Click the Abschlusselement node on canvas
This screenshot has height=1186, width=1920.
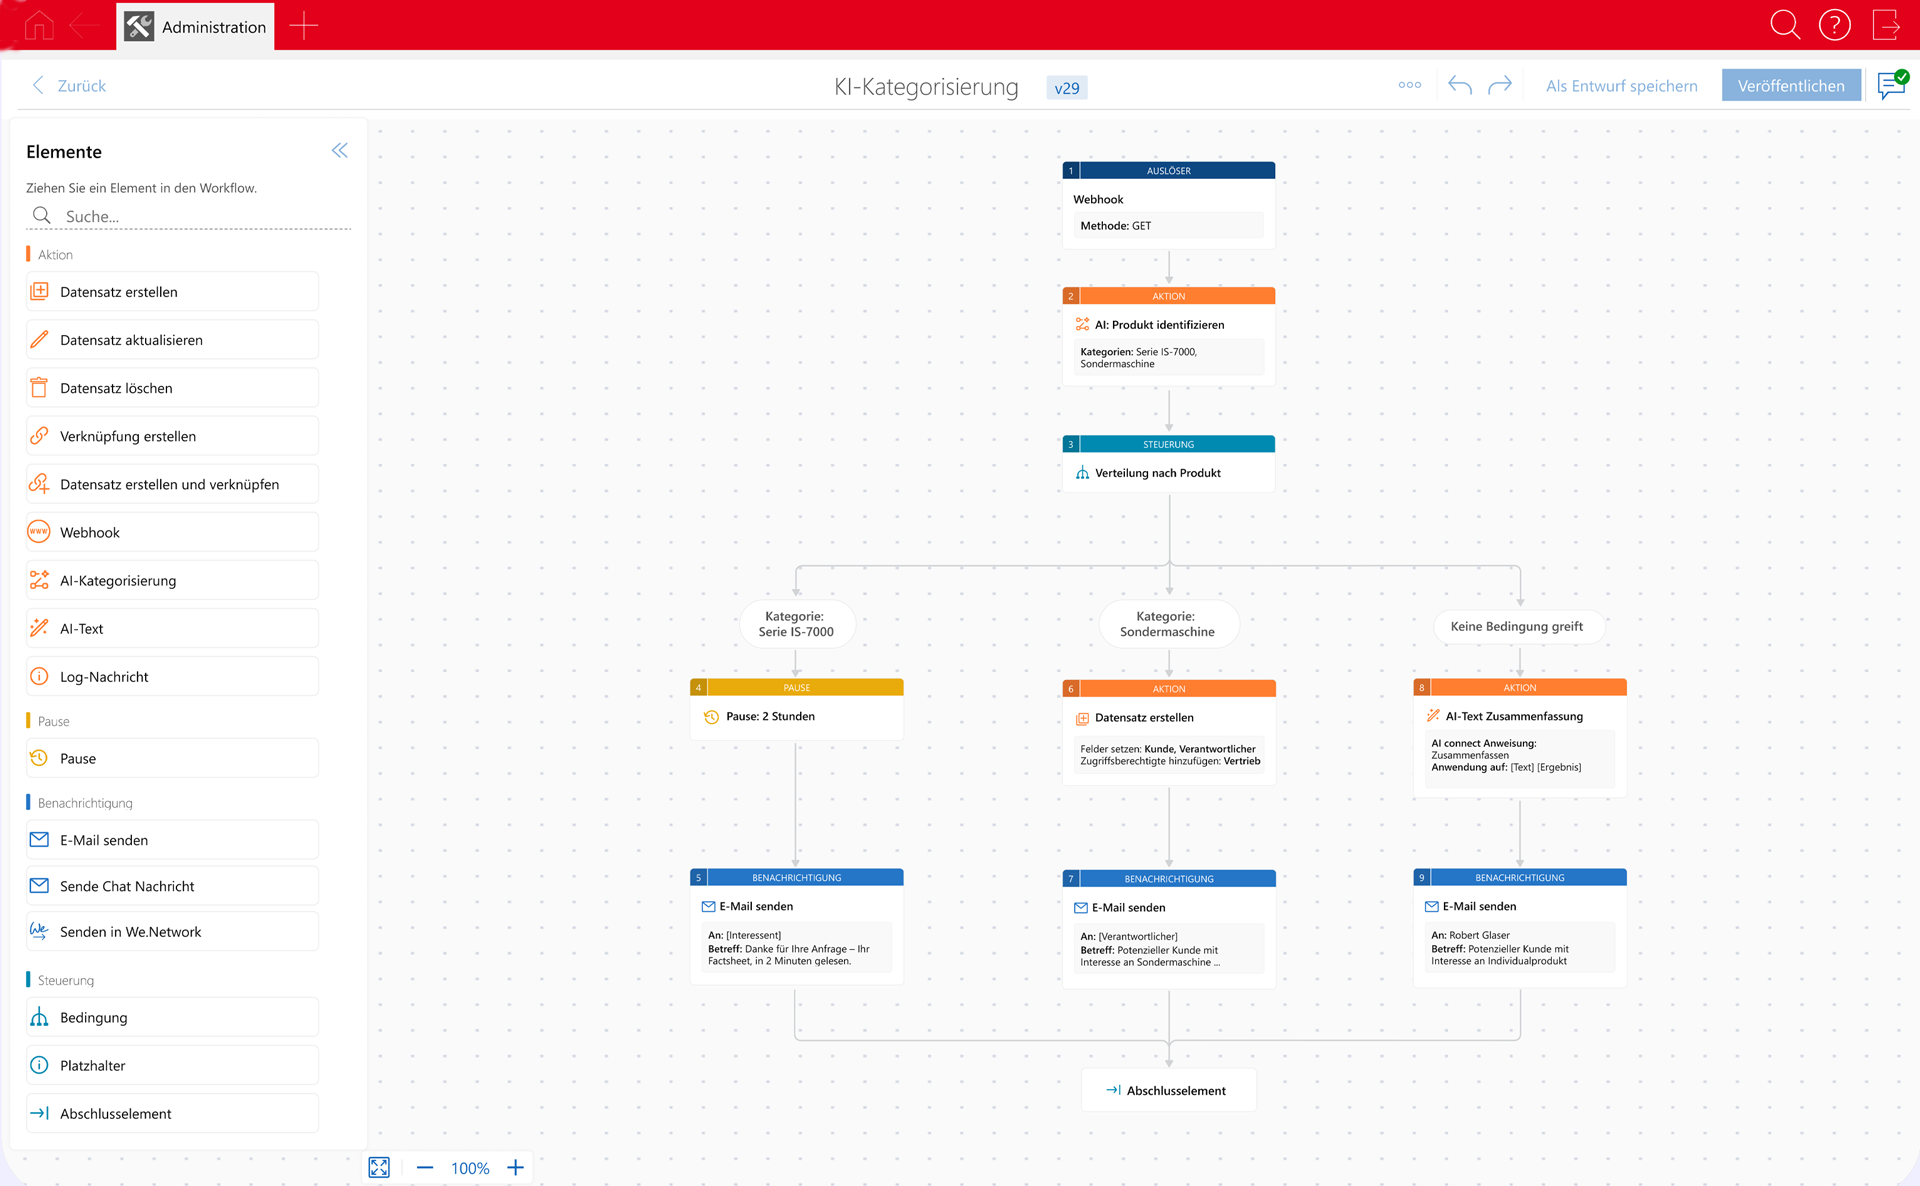[x=1168, y=1090]
